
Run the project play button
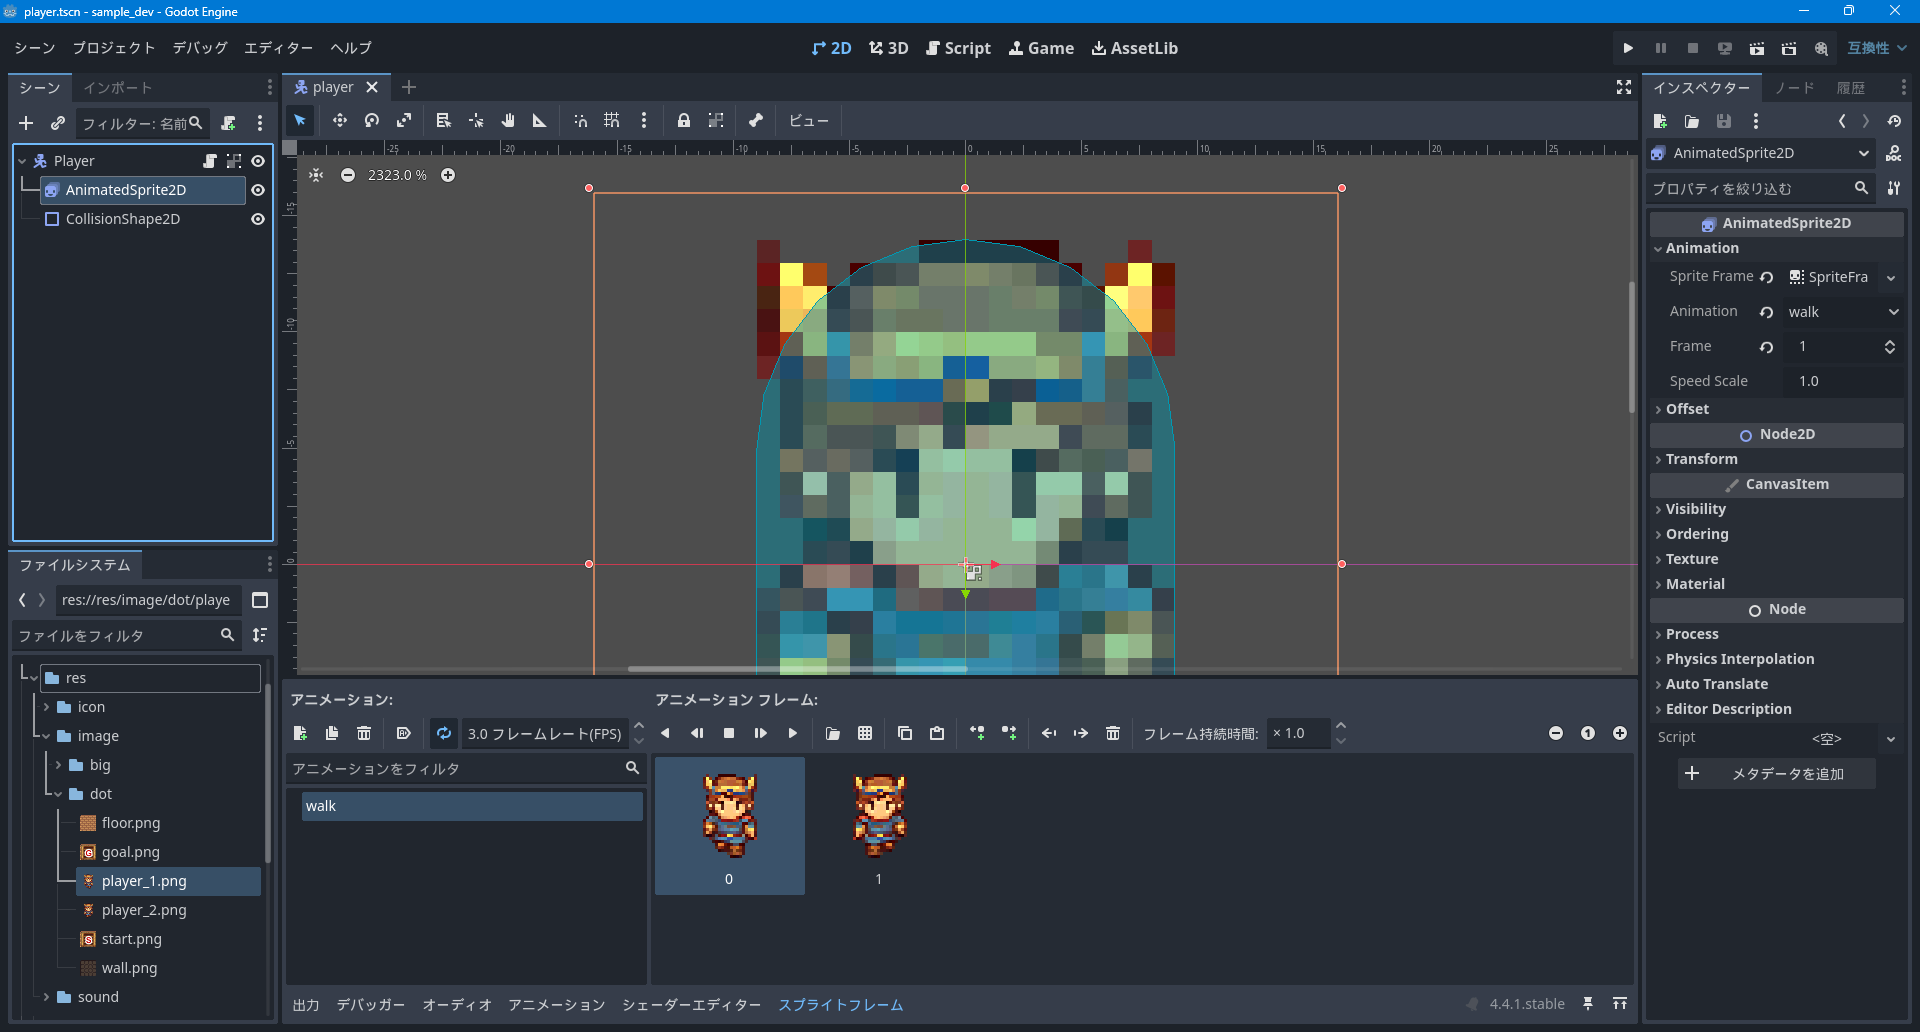[x=1628, y=48]
